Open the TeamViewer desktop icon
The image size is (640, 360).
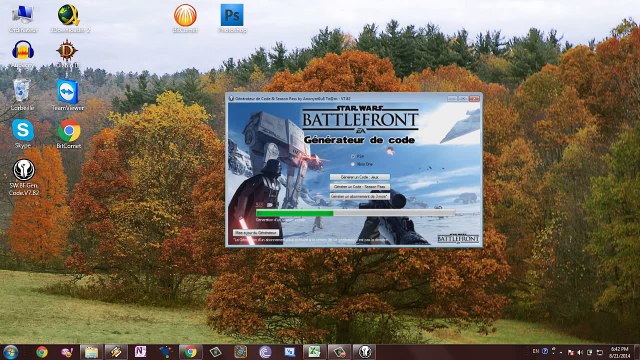(68, 95)
